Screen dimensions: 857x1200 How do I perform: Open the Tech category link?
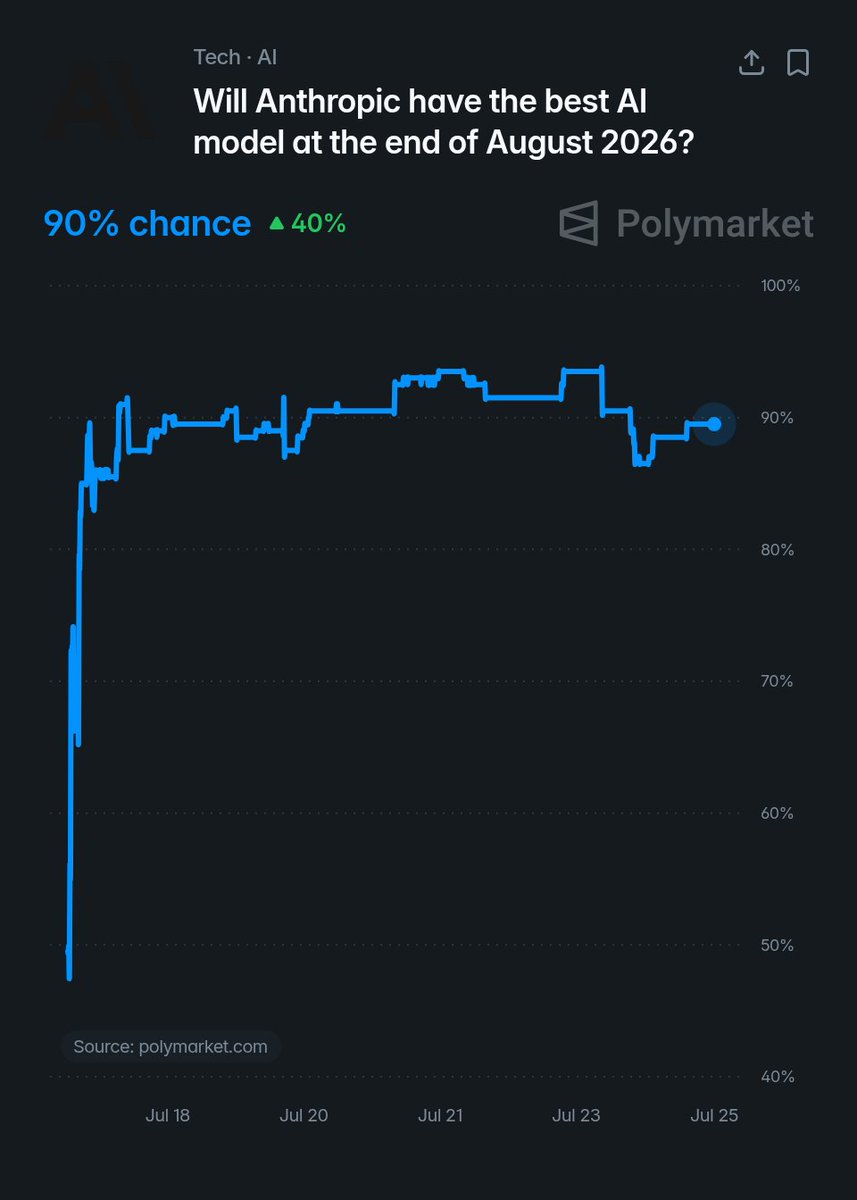click(x=217, y=57)
